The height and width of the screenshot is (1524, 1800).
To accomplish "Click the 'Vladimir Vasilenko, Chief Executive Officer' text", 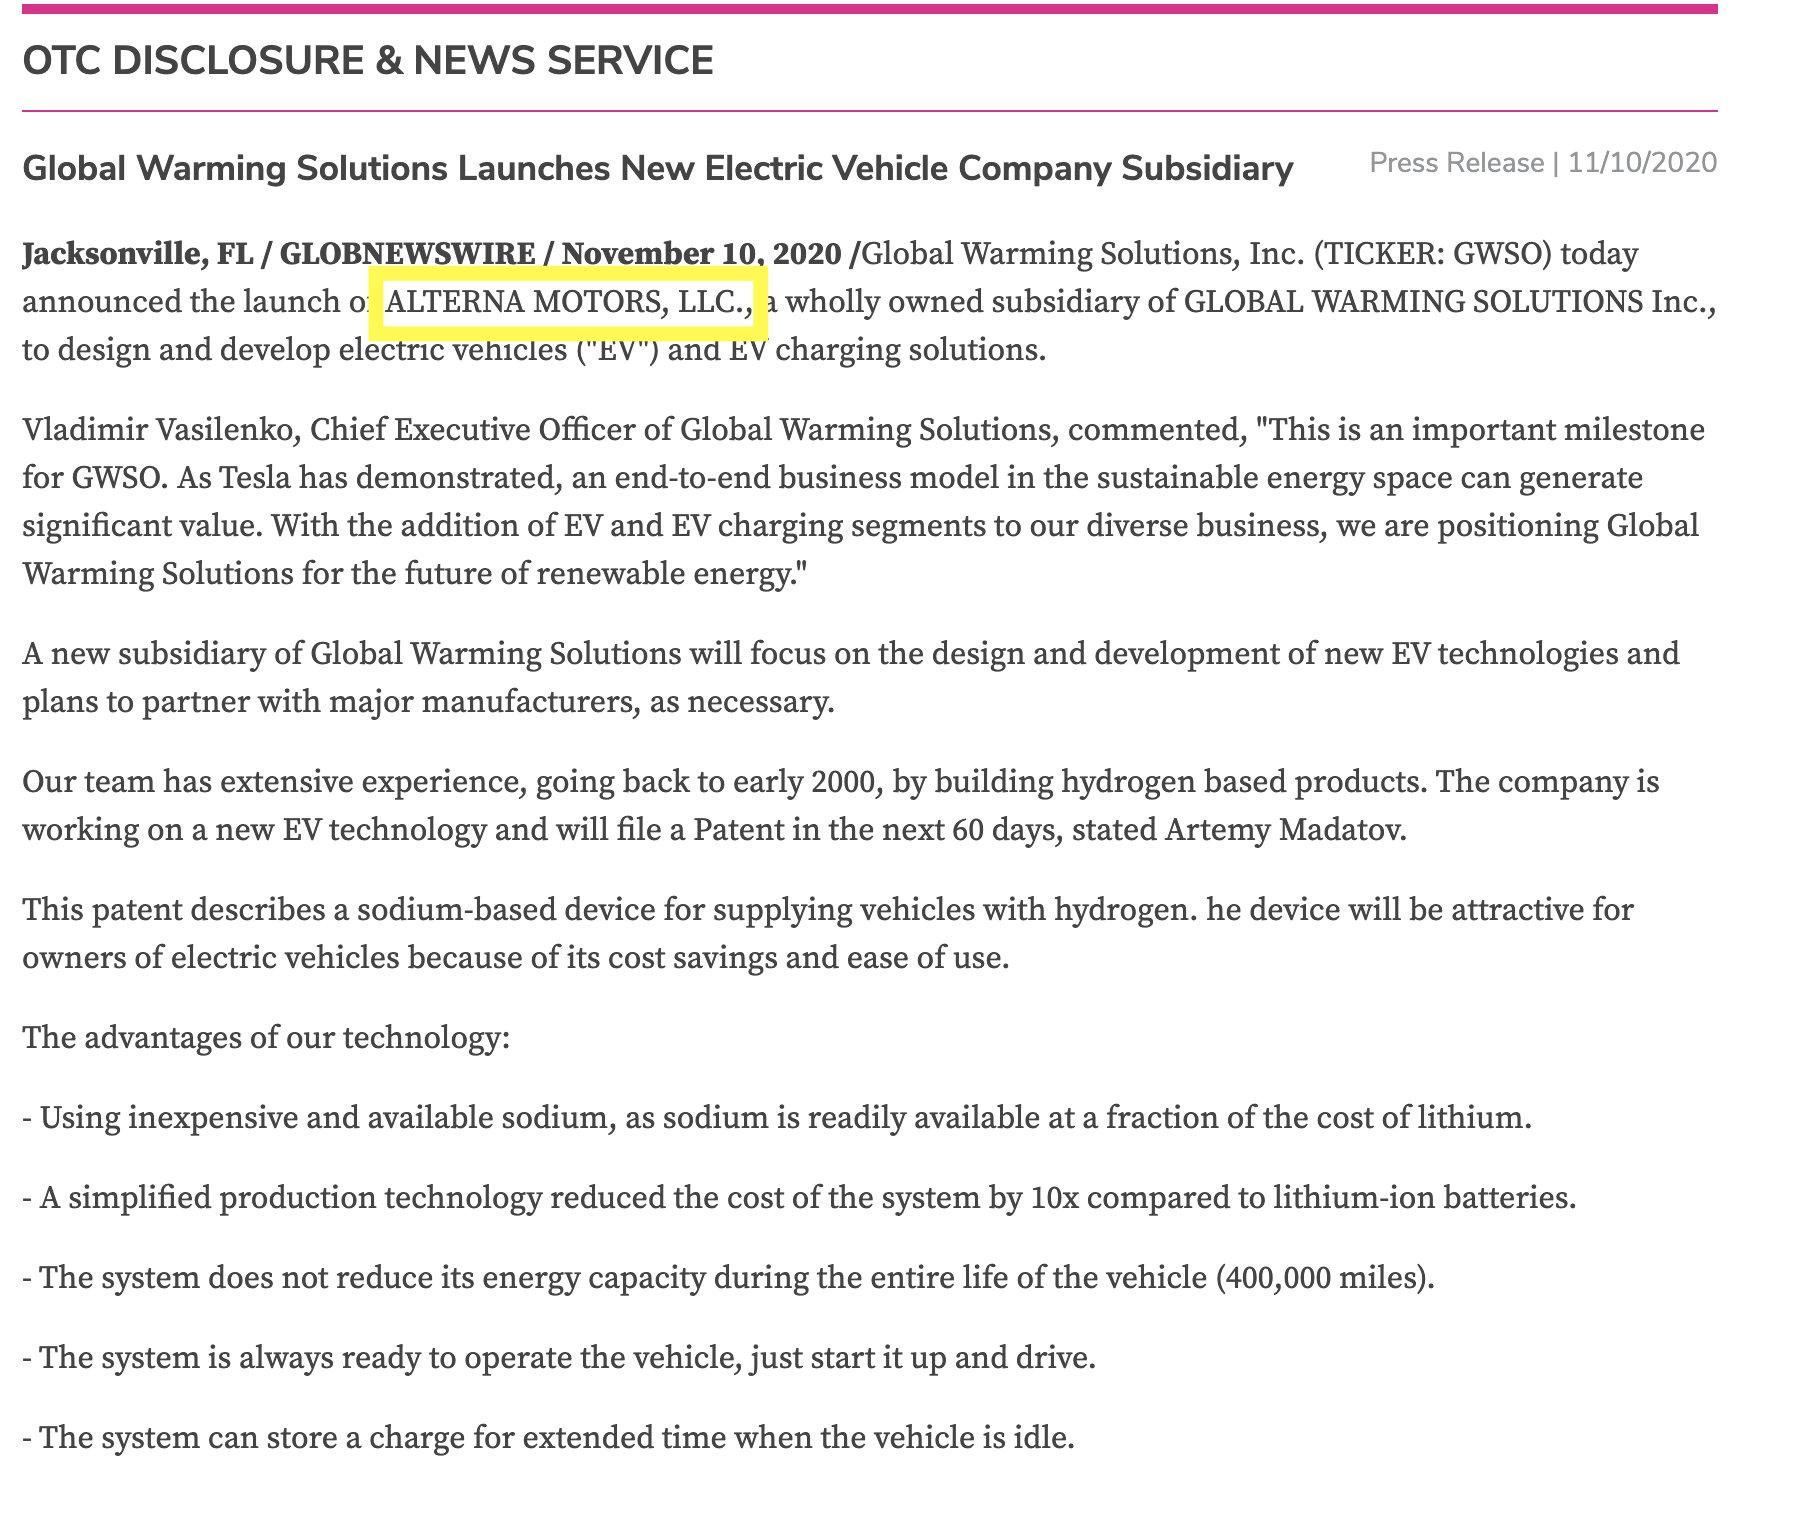I will point(328,430).
